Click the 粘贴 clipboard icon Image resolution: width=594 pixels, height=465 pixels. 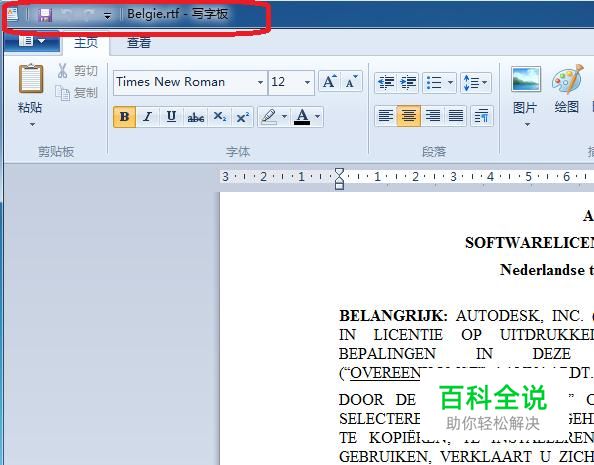coord(31,78)
